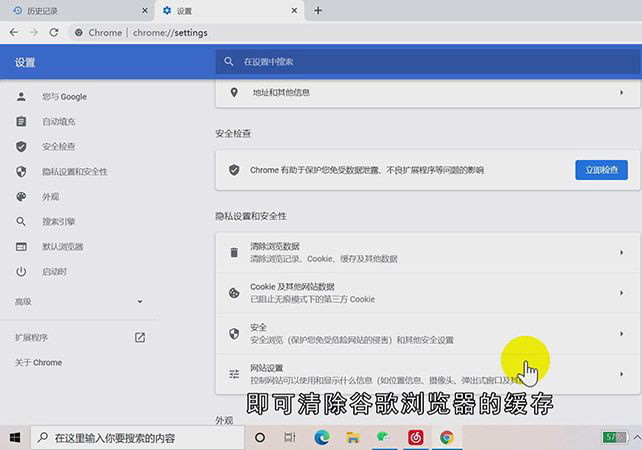Viewport: 642px width, 450px height.
Task: Click the shield icon of the 安全 row
Action: [x=234, y=334]
